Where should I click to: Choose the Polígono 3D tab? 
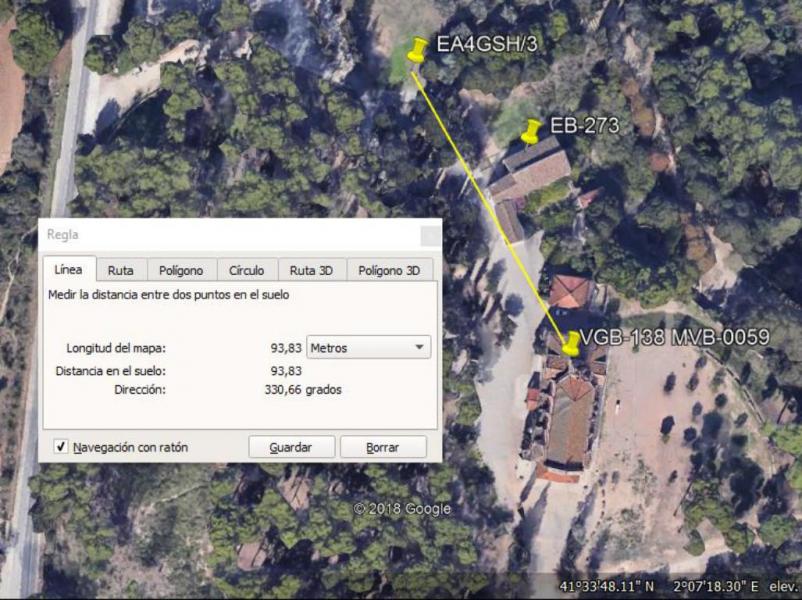[389, 270]
